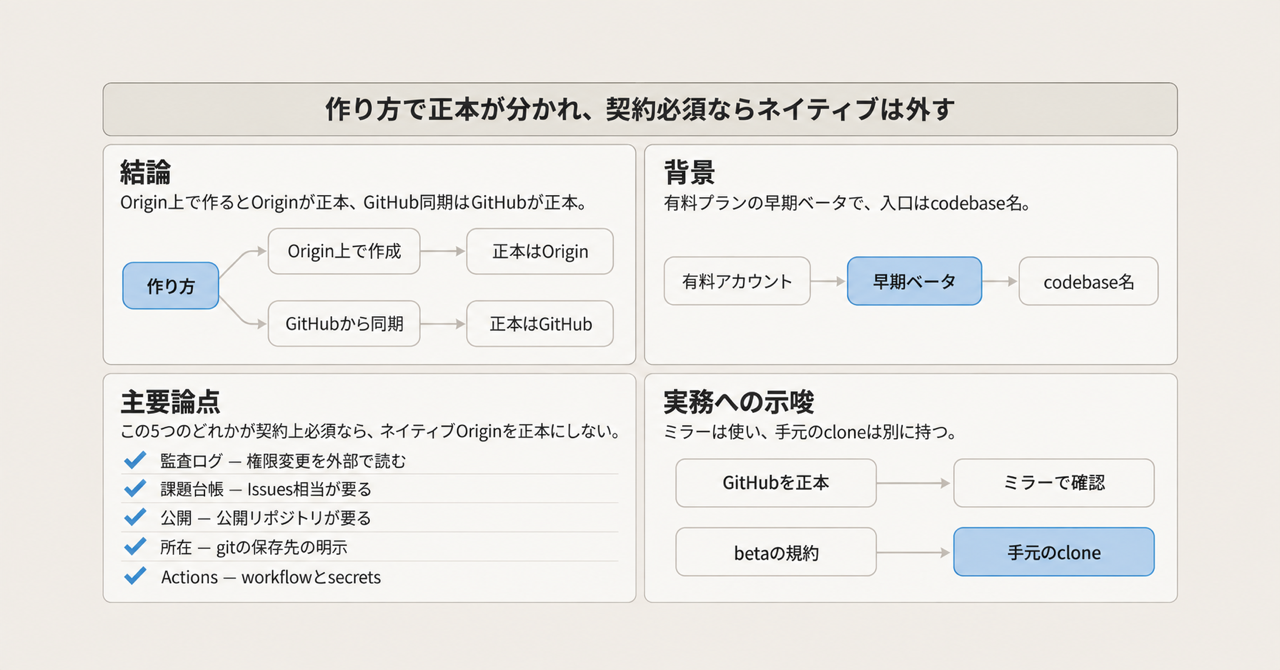This screenshot has width=1280, height=670.
Task: Click the text 公開 — 公開リポジトリが要る
Action: pos(266,518)
